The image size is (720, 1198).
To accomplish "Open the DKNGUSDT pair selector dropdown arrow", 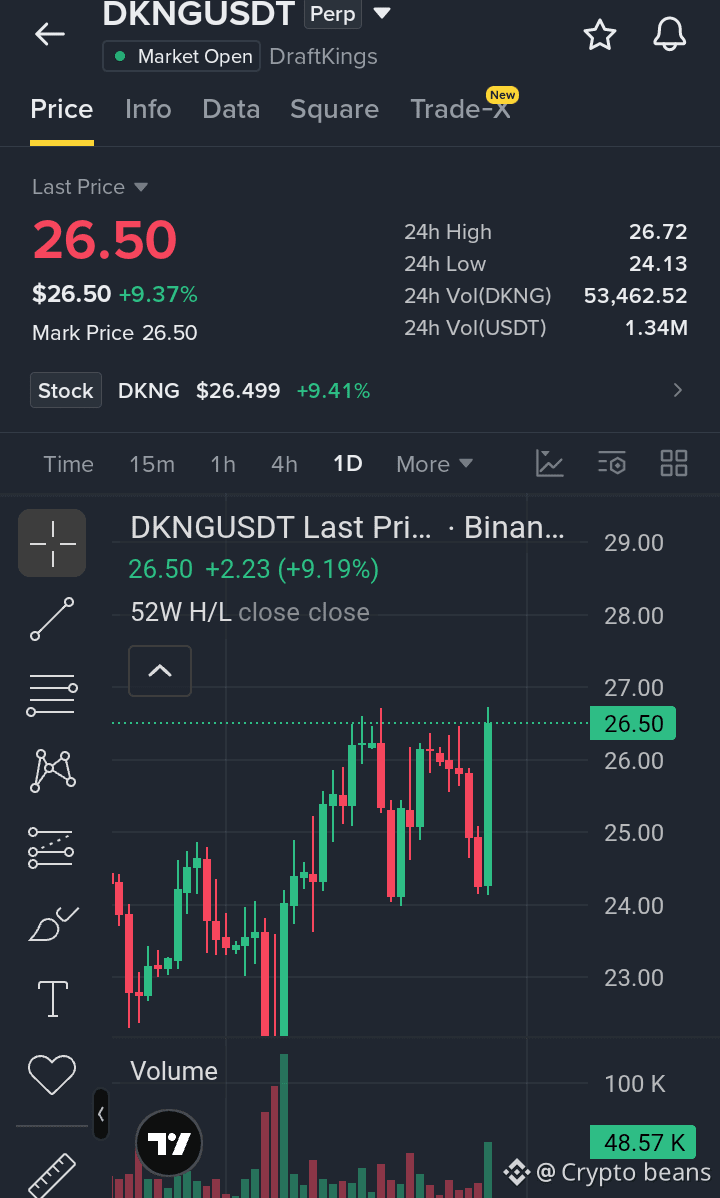I will coord(382,13).
